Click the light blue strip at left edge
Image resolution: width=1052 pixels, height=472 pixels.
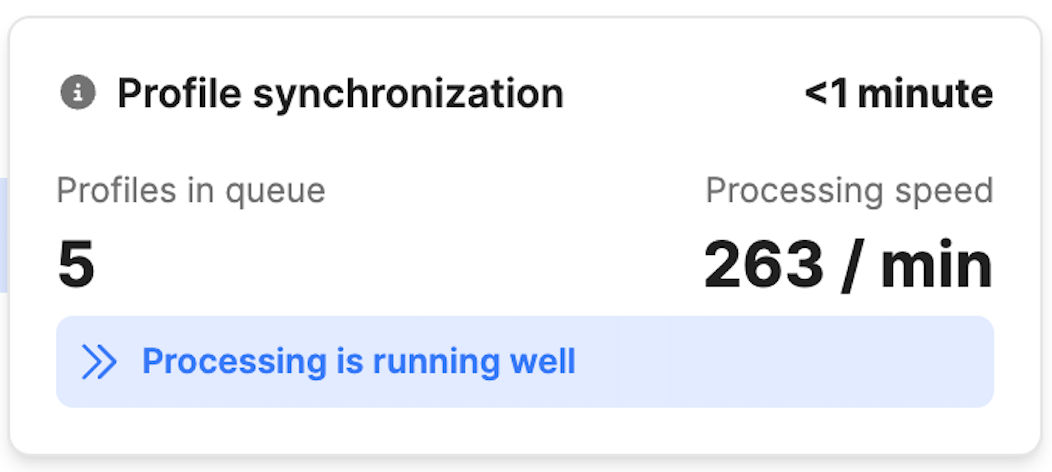[x=4, y=235]
